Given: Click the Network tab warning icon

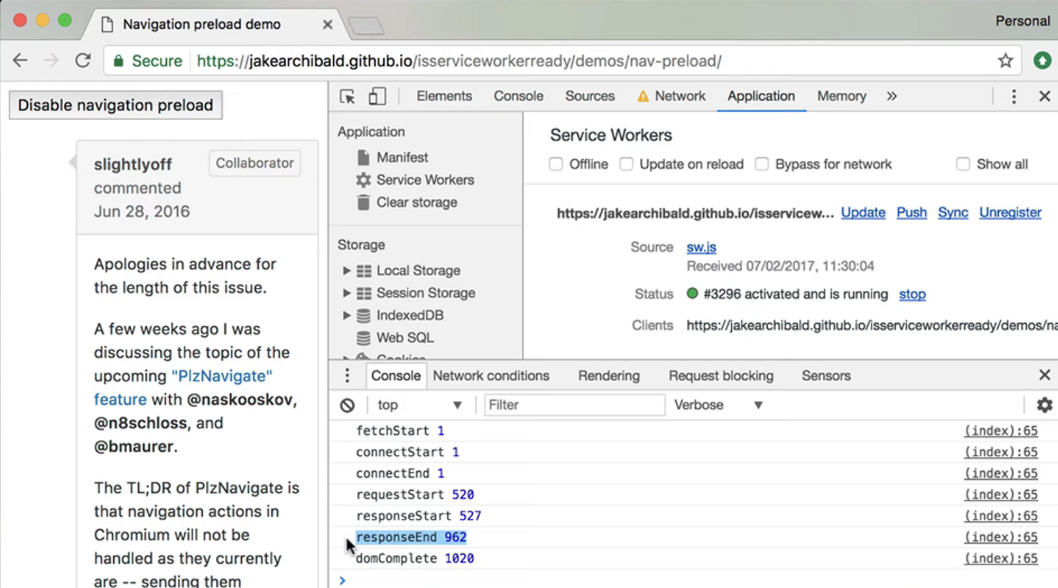Looking at the screenshot, I should [x=643, y=97].
